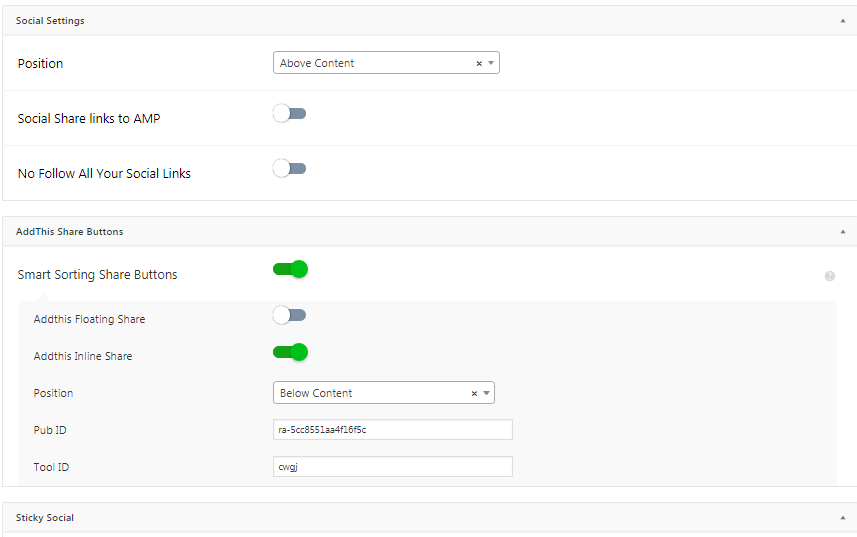Click the help question mark icon
This screenshot has width=857, height=537.
point(830,276)
